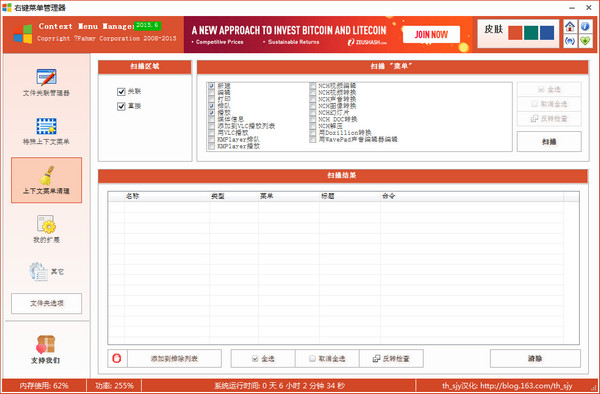Click the blue info icon
This screenshot has height=394, width=600.
(x=585, y=26)
